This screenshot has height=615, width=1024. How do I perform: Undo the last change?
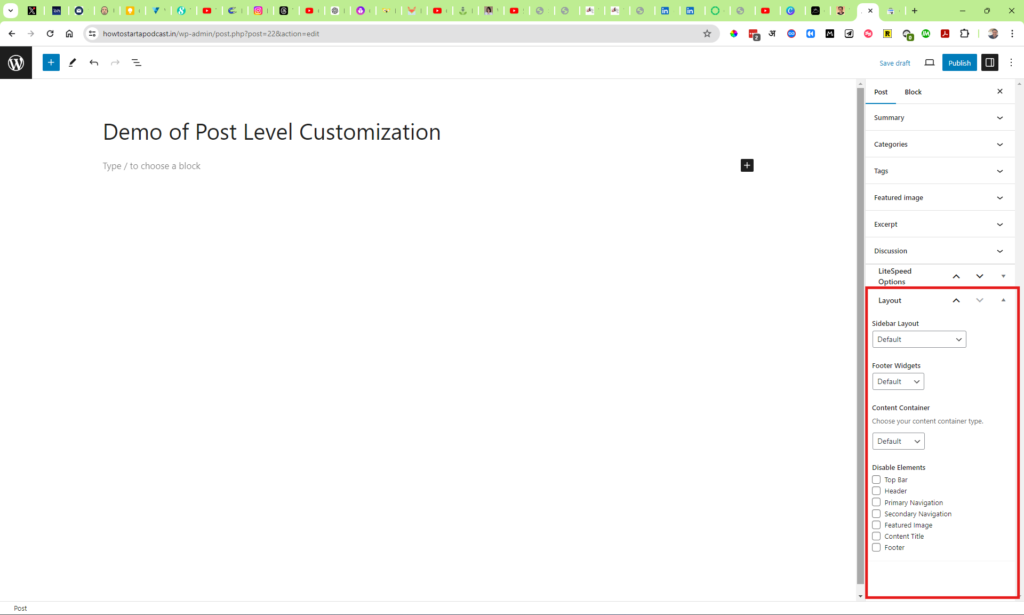[94, 63]
